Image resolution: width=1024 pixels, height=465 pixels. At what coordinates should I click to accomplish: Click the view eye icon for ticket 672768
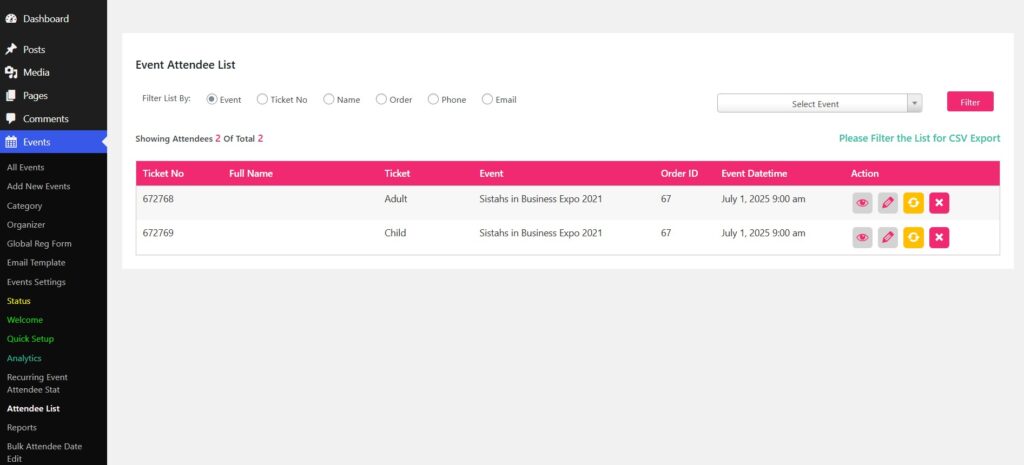coord(862,203)
